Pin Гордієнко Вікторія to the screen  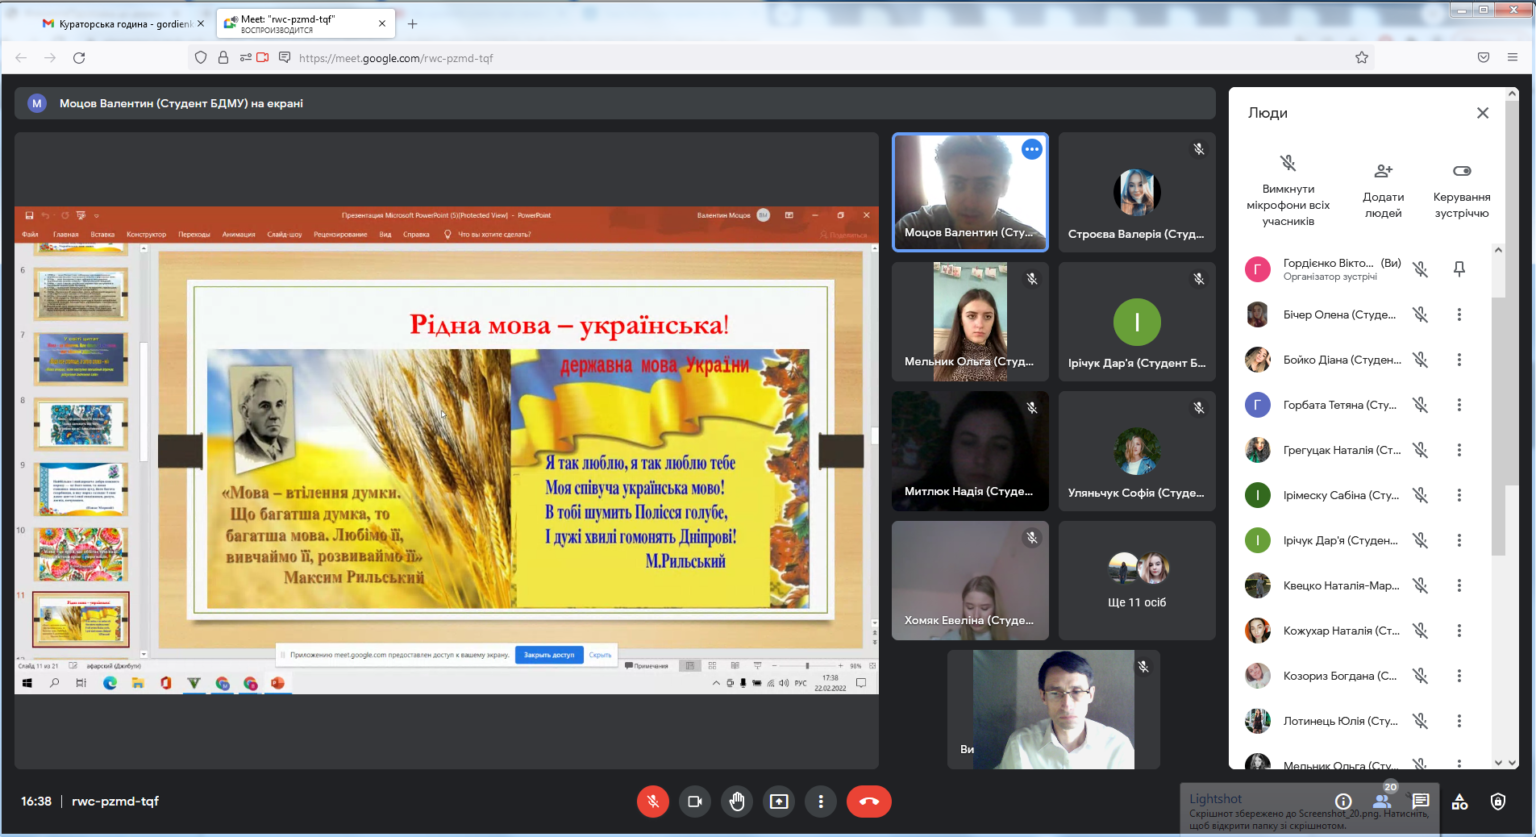[1459, 269]
